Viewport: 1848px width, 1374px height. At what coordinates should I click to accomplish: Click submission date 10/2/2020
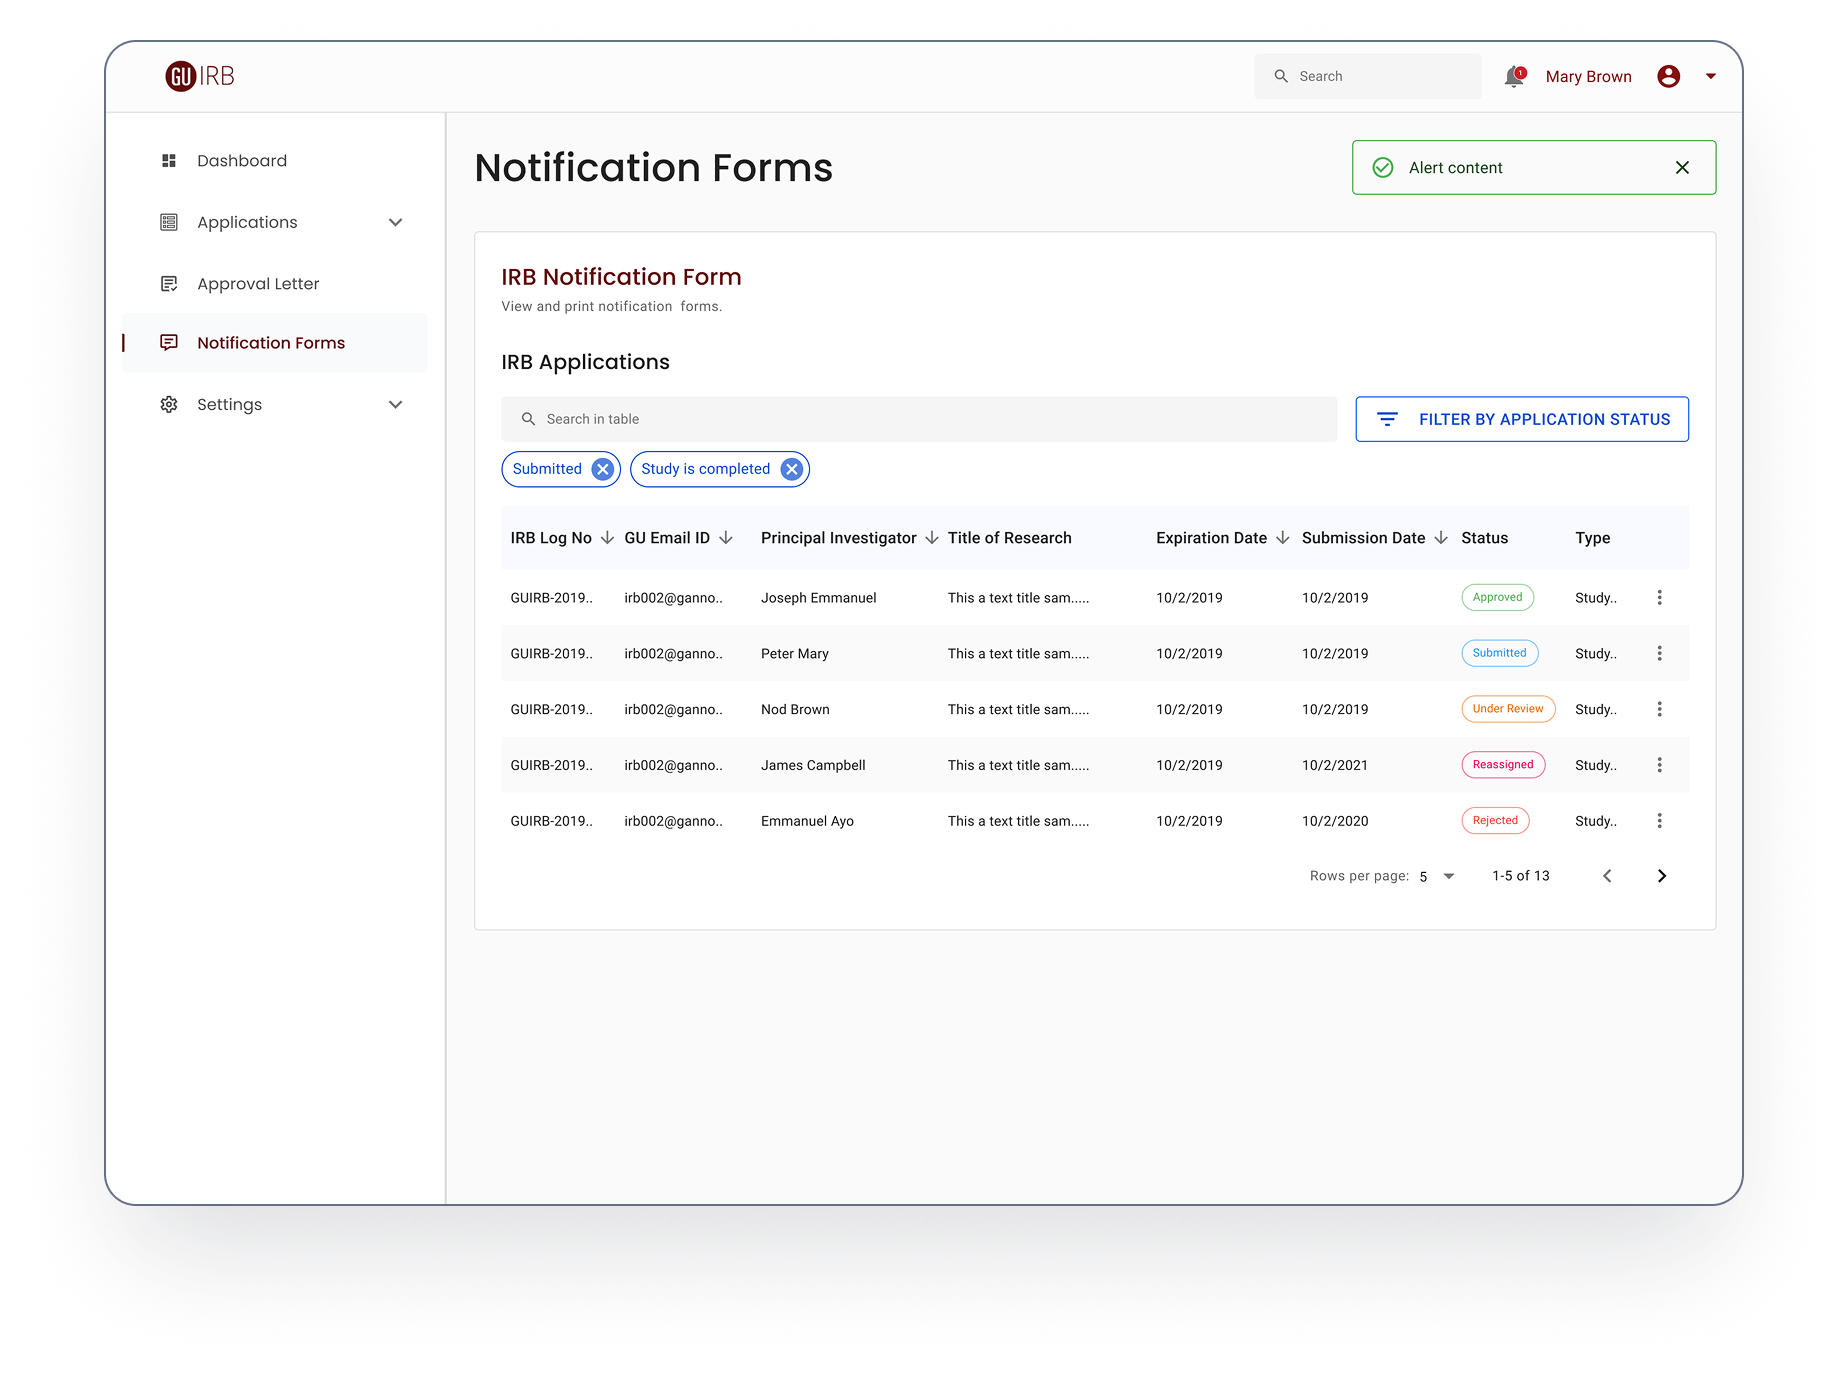1335,822
